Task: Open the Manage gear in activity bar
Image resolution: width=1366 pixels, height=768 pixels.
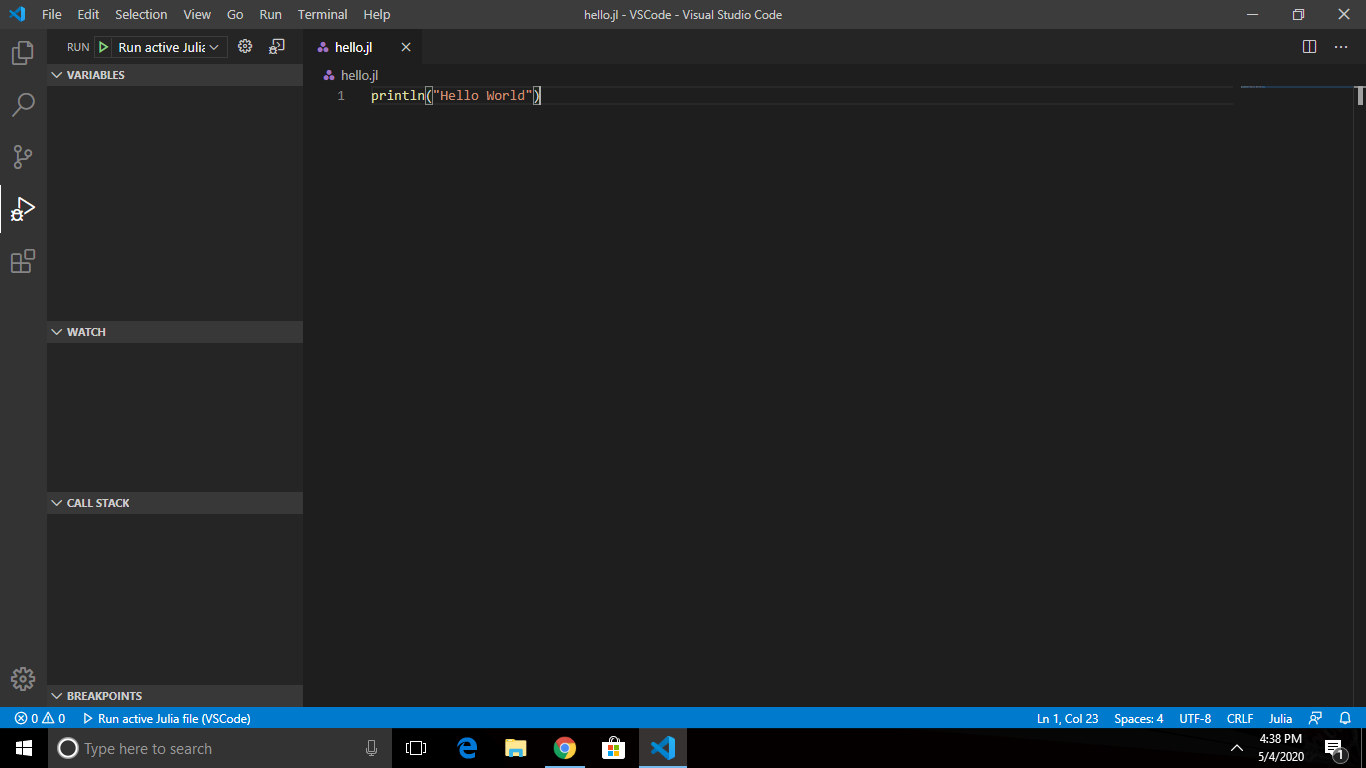Action: click(x=23, y=679)
